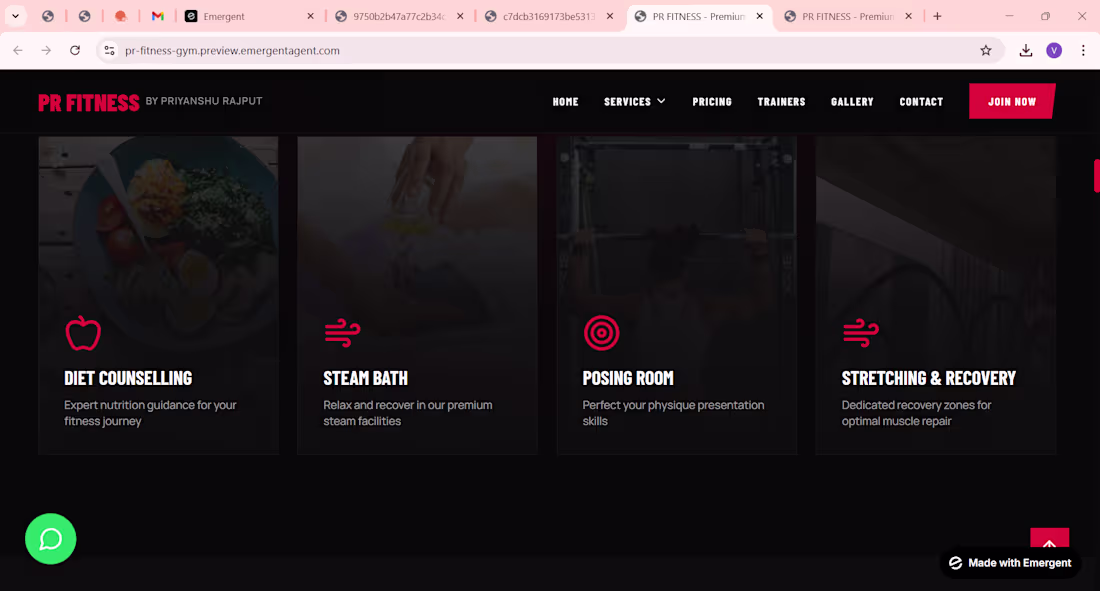Open the Chrome three-dot menu
This screenshot has height=591, width=1100.
[x=1083, y=51]
